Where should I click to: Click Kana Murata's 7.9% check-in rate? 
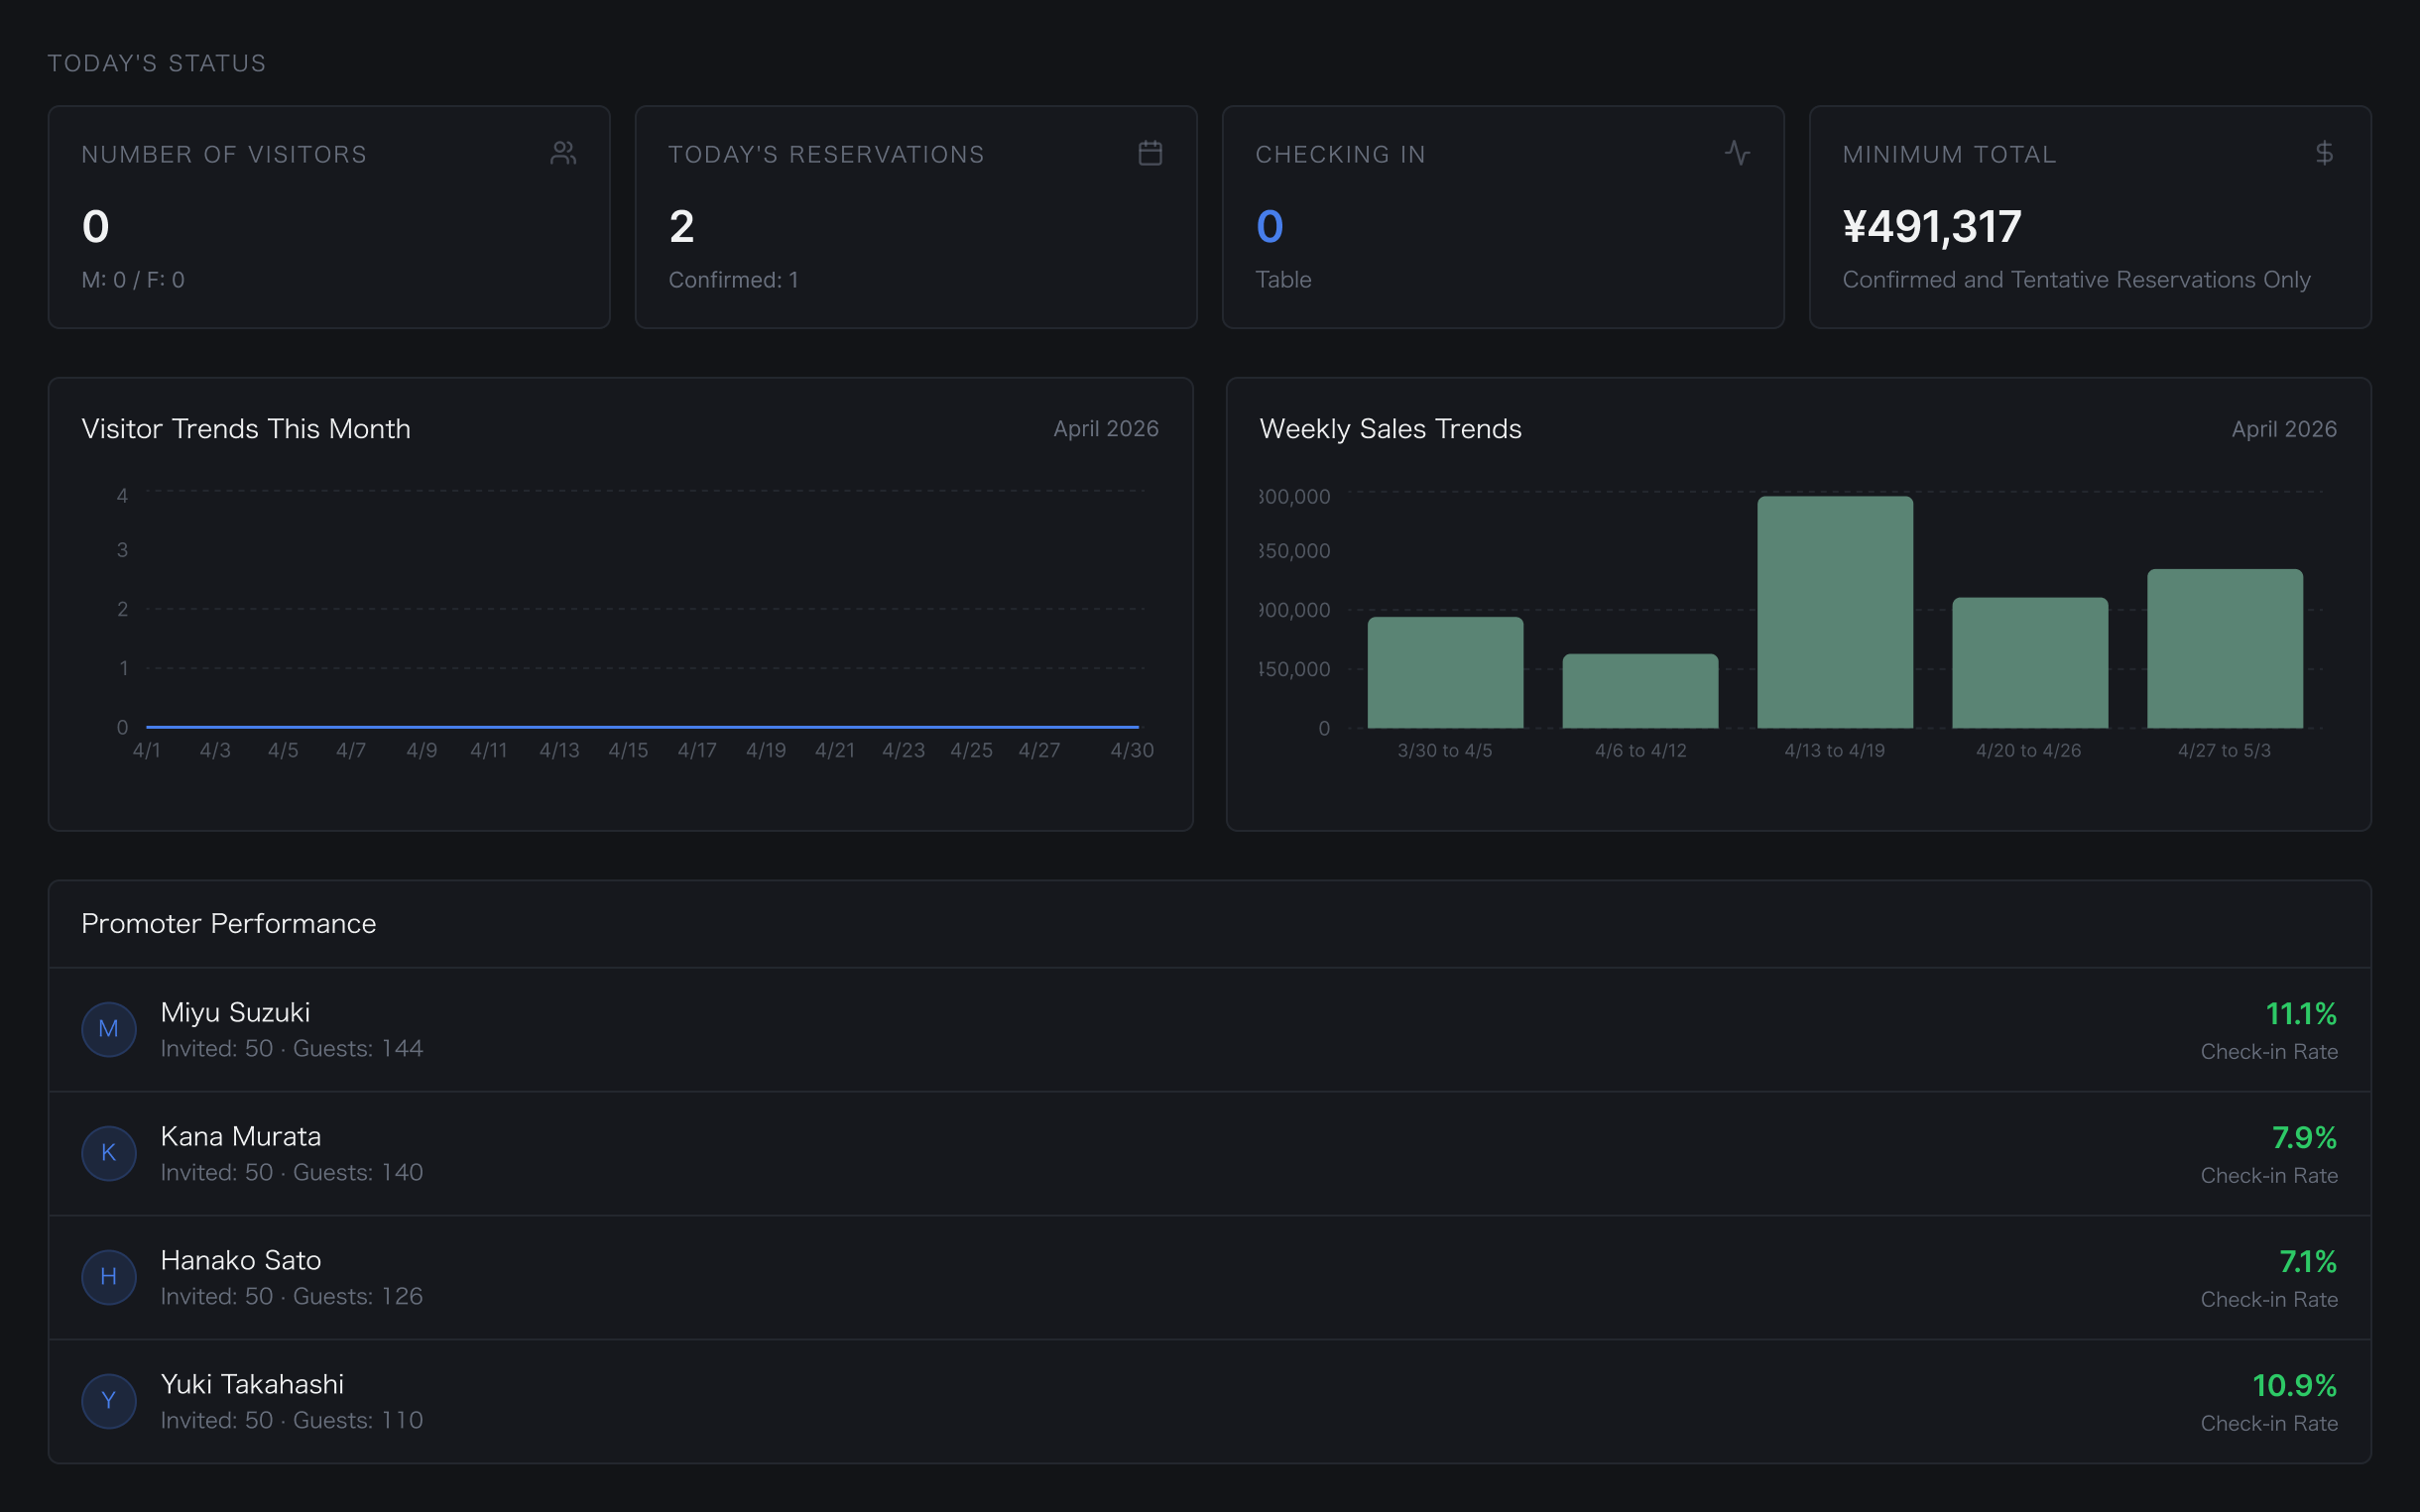(2303, 1138)
